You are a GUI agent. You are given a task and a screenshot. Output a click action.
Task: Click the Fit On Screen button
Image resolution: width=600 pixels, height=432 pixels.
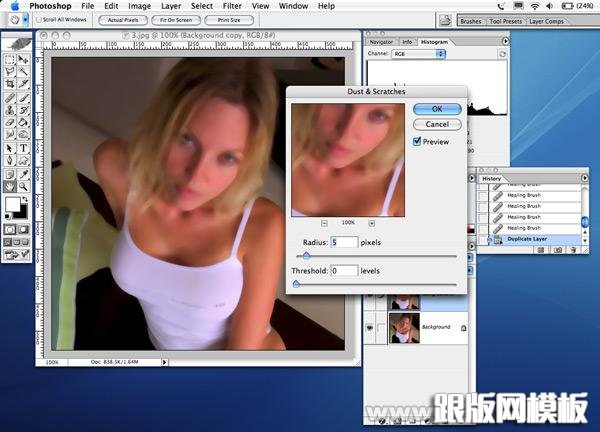176,20
